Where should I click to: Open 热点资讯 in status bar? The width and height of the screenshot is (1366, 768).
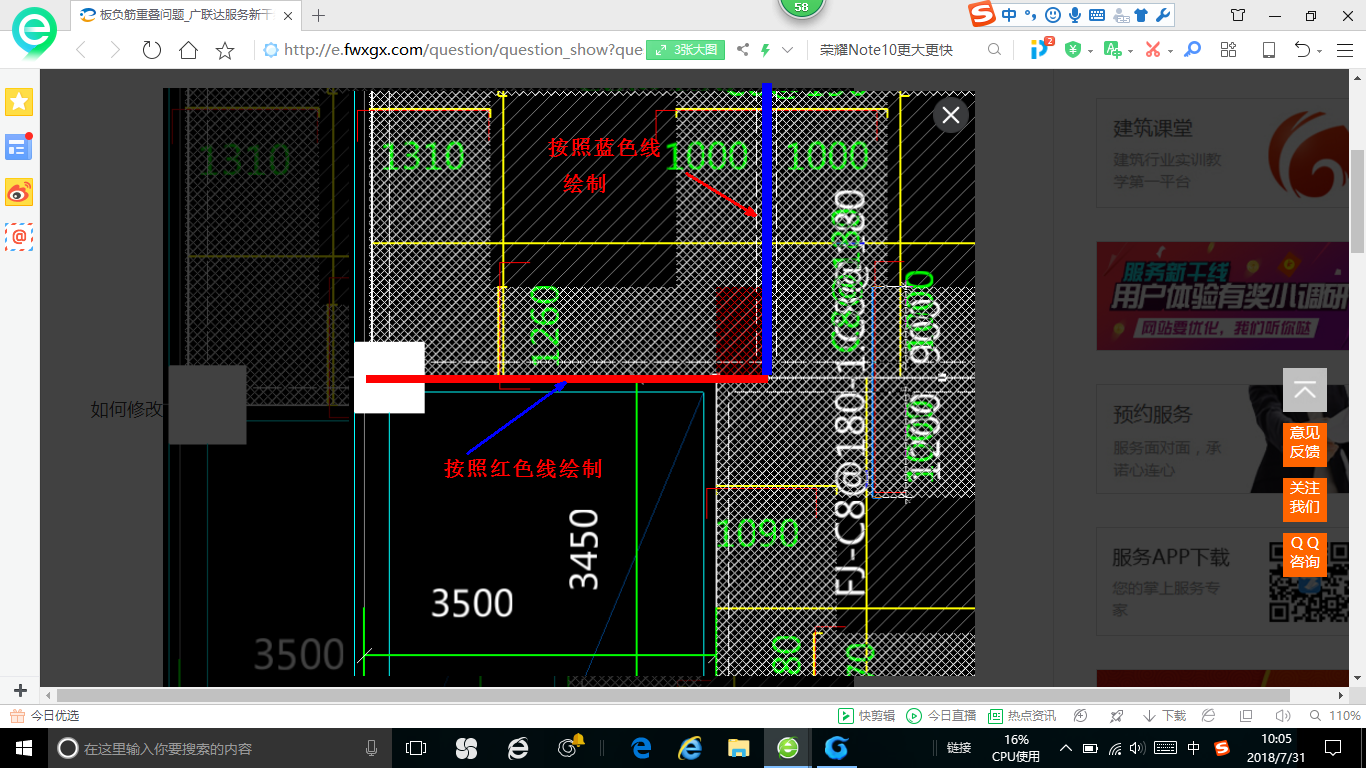click(x=1022, y=716)
